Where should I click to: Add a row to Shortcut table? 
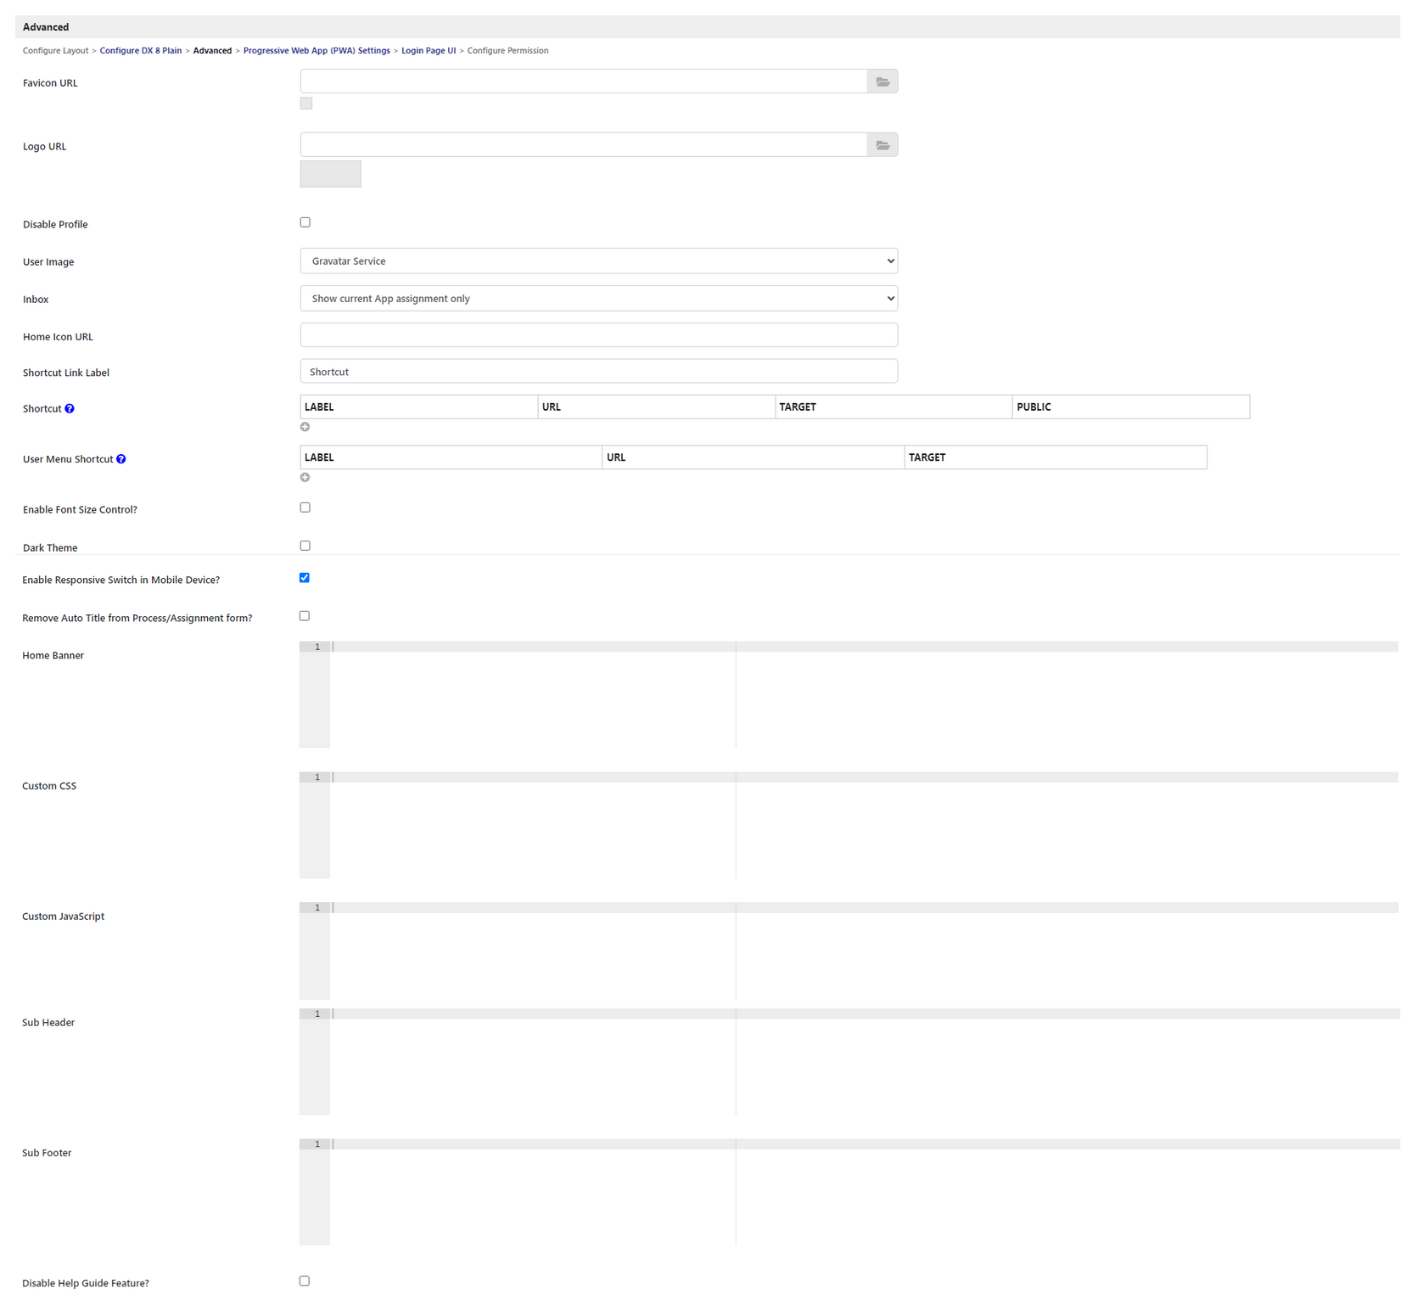(305, 427)
